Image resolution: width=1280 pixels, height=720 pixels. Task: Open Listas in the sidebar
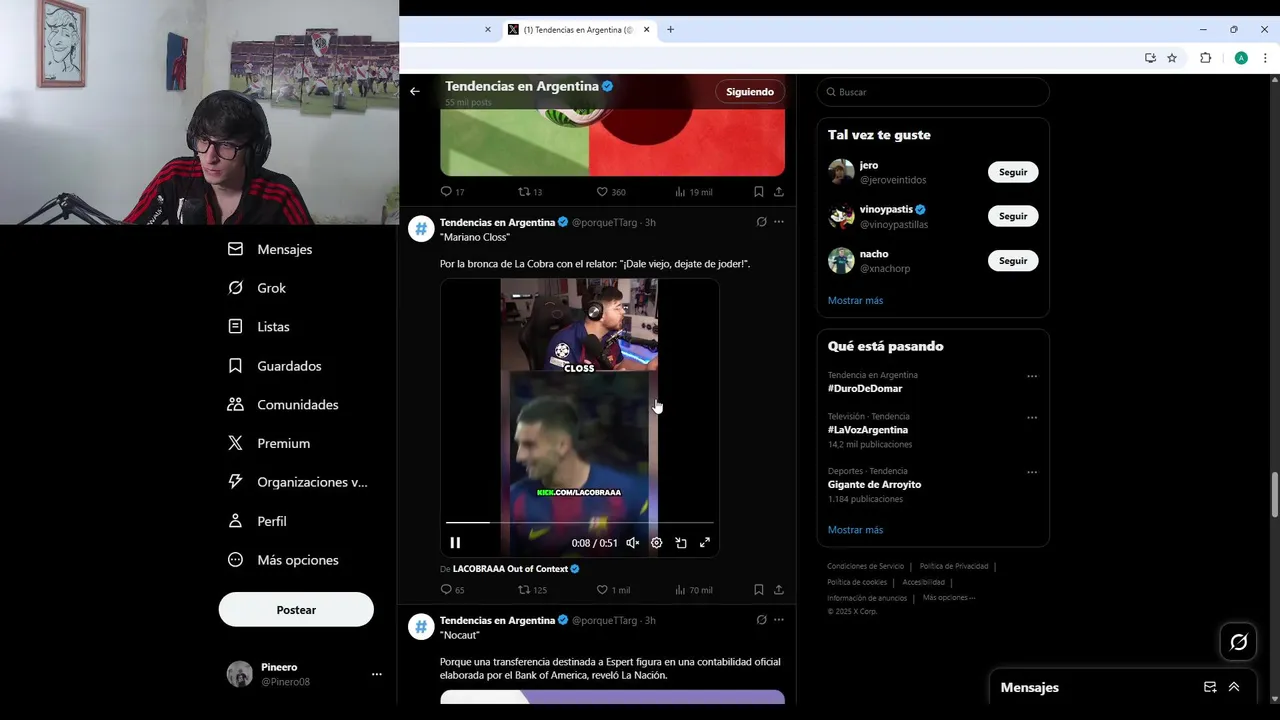click(x=259, y=327)
